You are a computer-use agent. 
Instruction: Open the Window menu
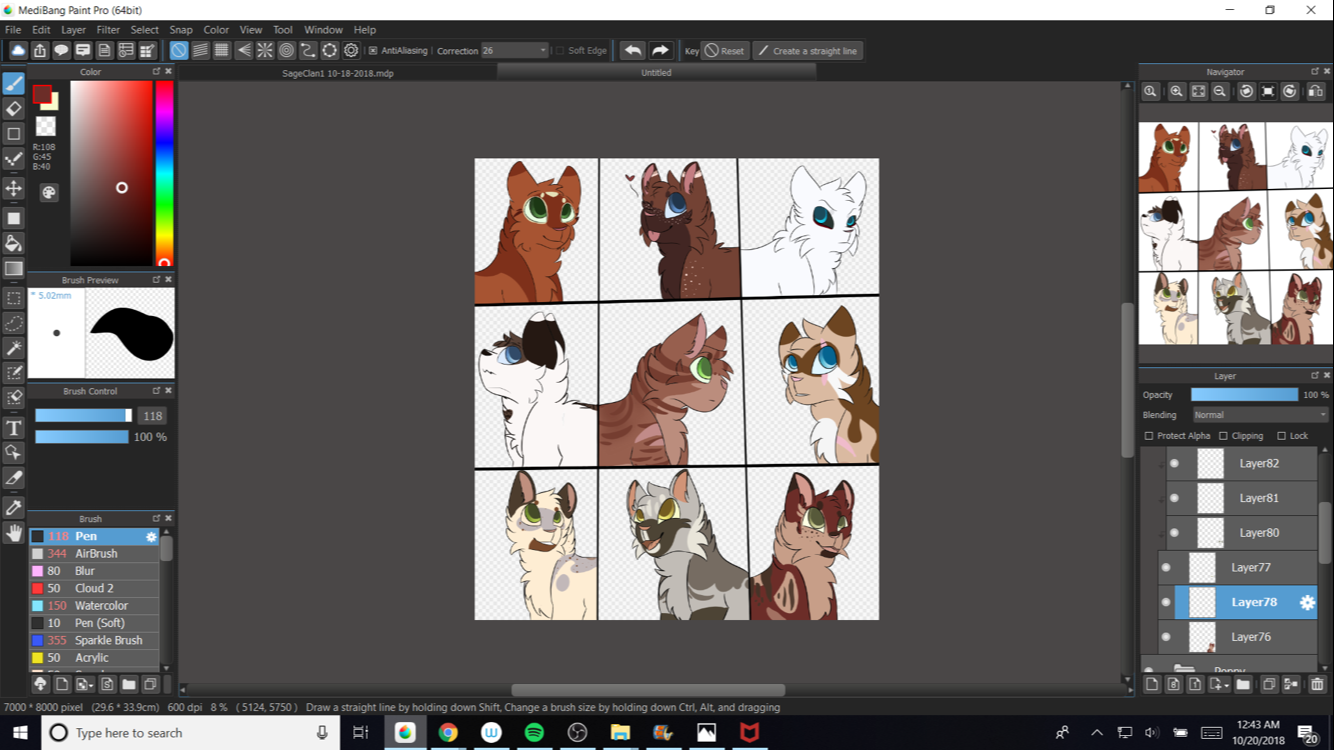click(x=323, y=30)
